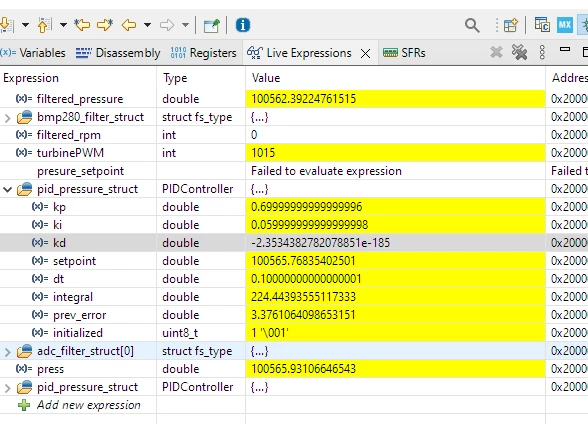Open the MX device configuration perspective
This screenshot has height=424, width=588.
pos(565,25)
